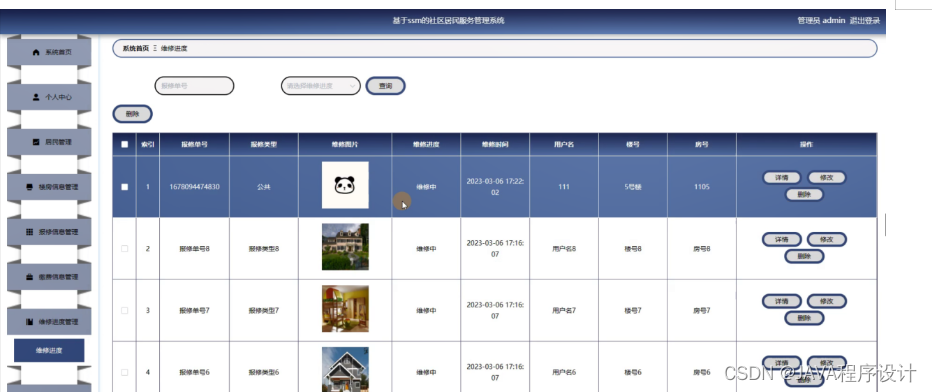Click 管理员 admin in the header
932x392 pixels.
coord(821,21)
